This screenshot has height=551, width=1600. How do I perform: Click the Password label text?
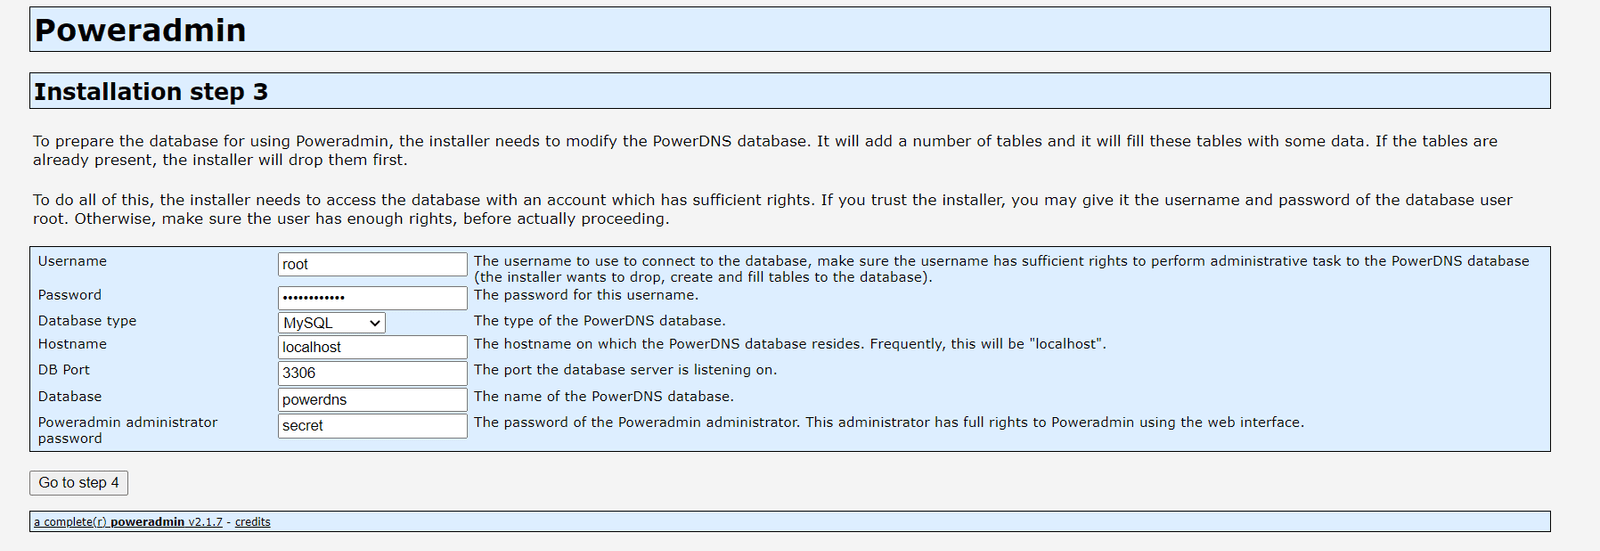point(70,295)
